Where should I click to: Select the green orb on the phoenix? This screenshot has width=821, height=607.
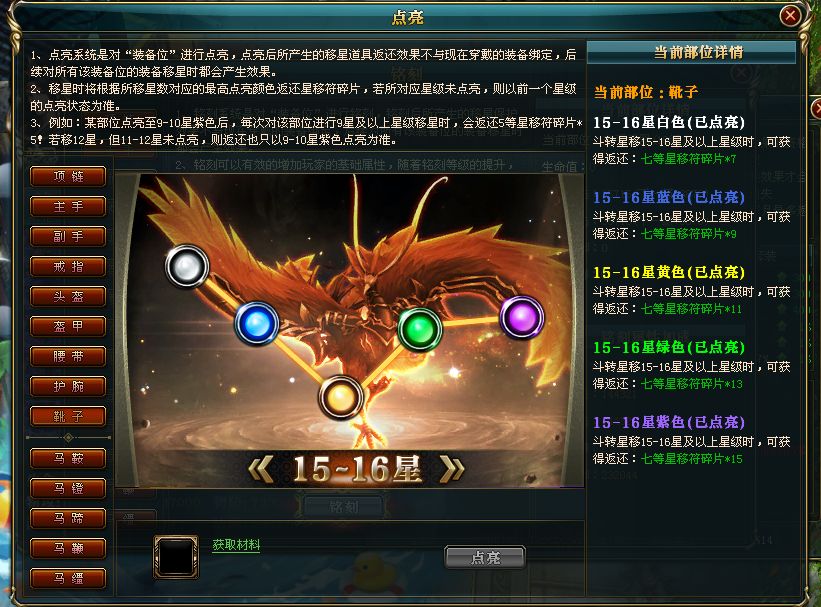(x=419, y=329)
